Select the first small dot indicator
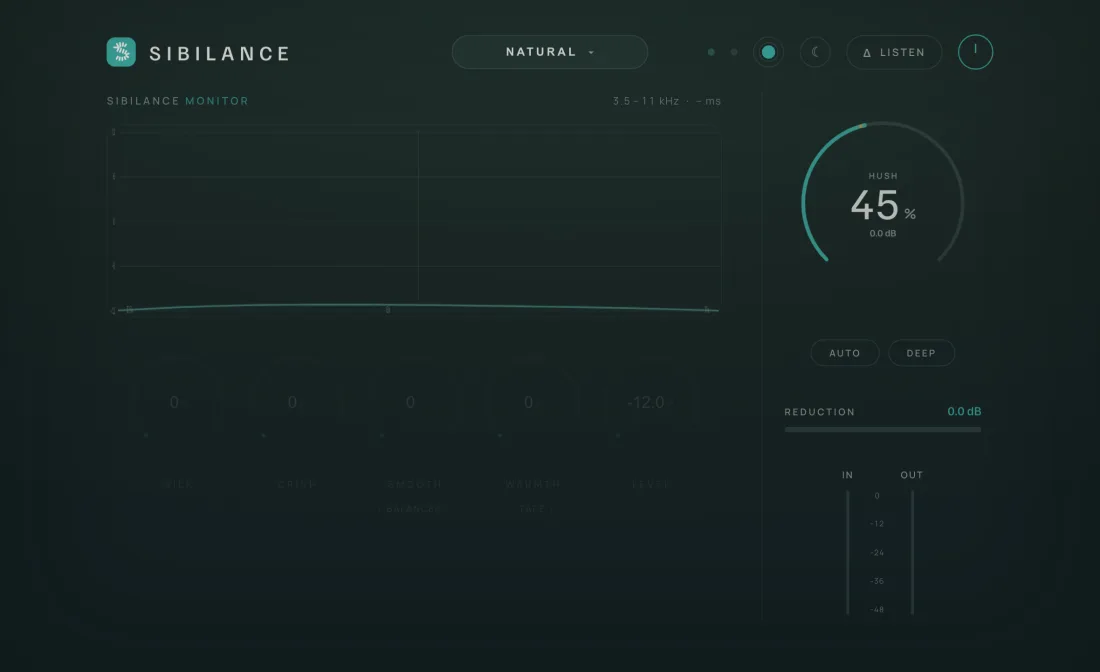The width and height of the screenshot is (1100, 672). tap(711, 52)
